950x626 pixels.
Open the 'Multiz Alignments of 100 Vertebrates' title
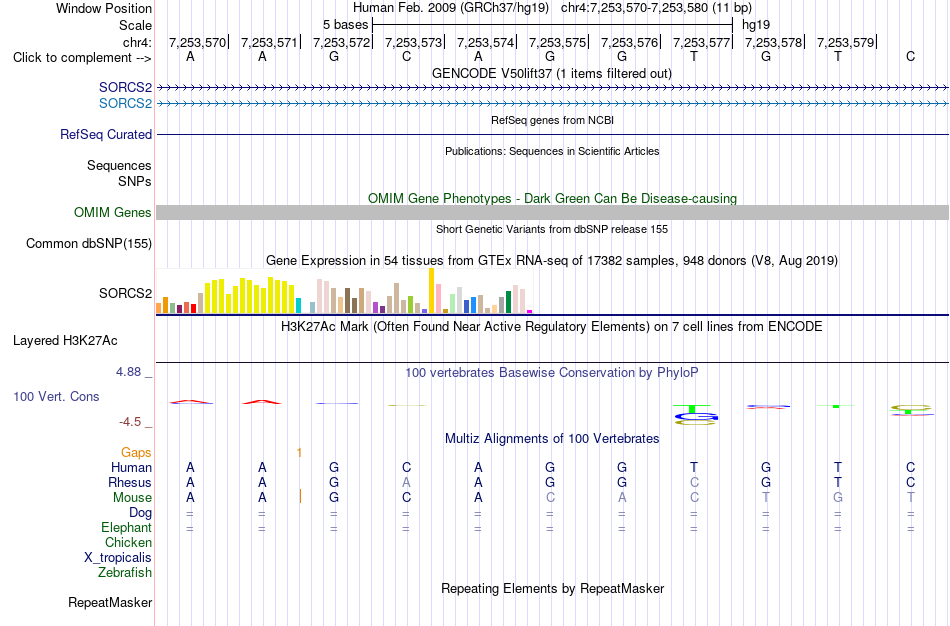click(552, 438)
